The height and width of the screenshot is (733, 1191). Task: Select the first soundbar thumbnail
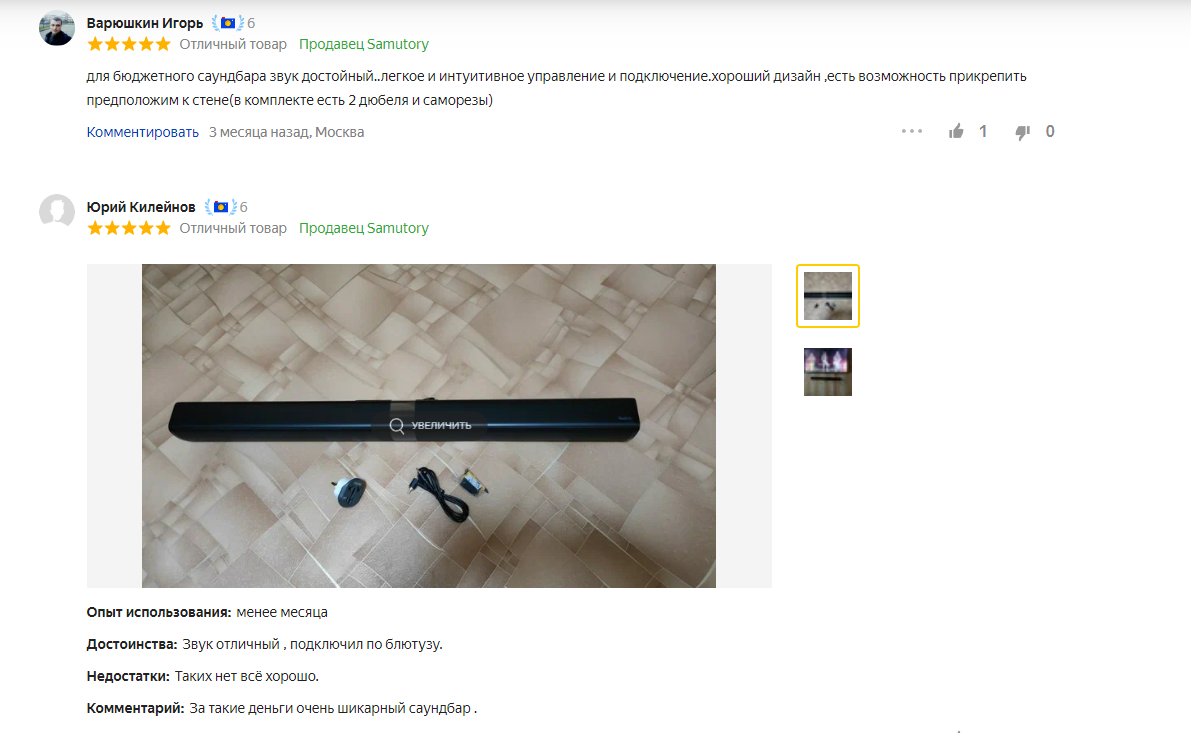click(828, 296)
